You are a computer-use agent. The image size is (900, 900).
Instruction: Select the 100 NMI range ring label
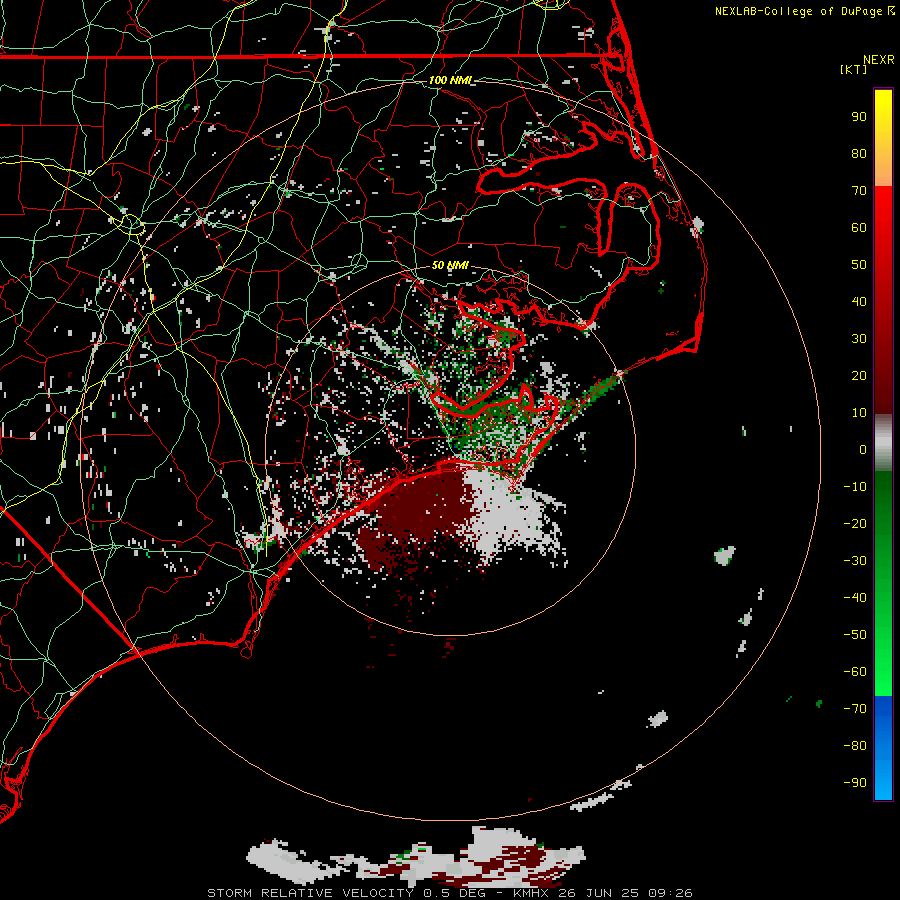tap(449, 80)
